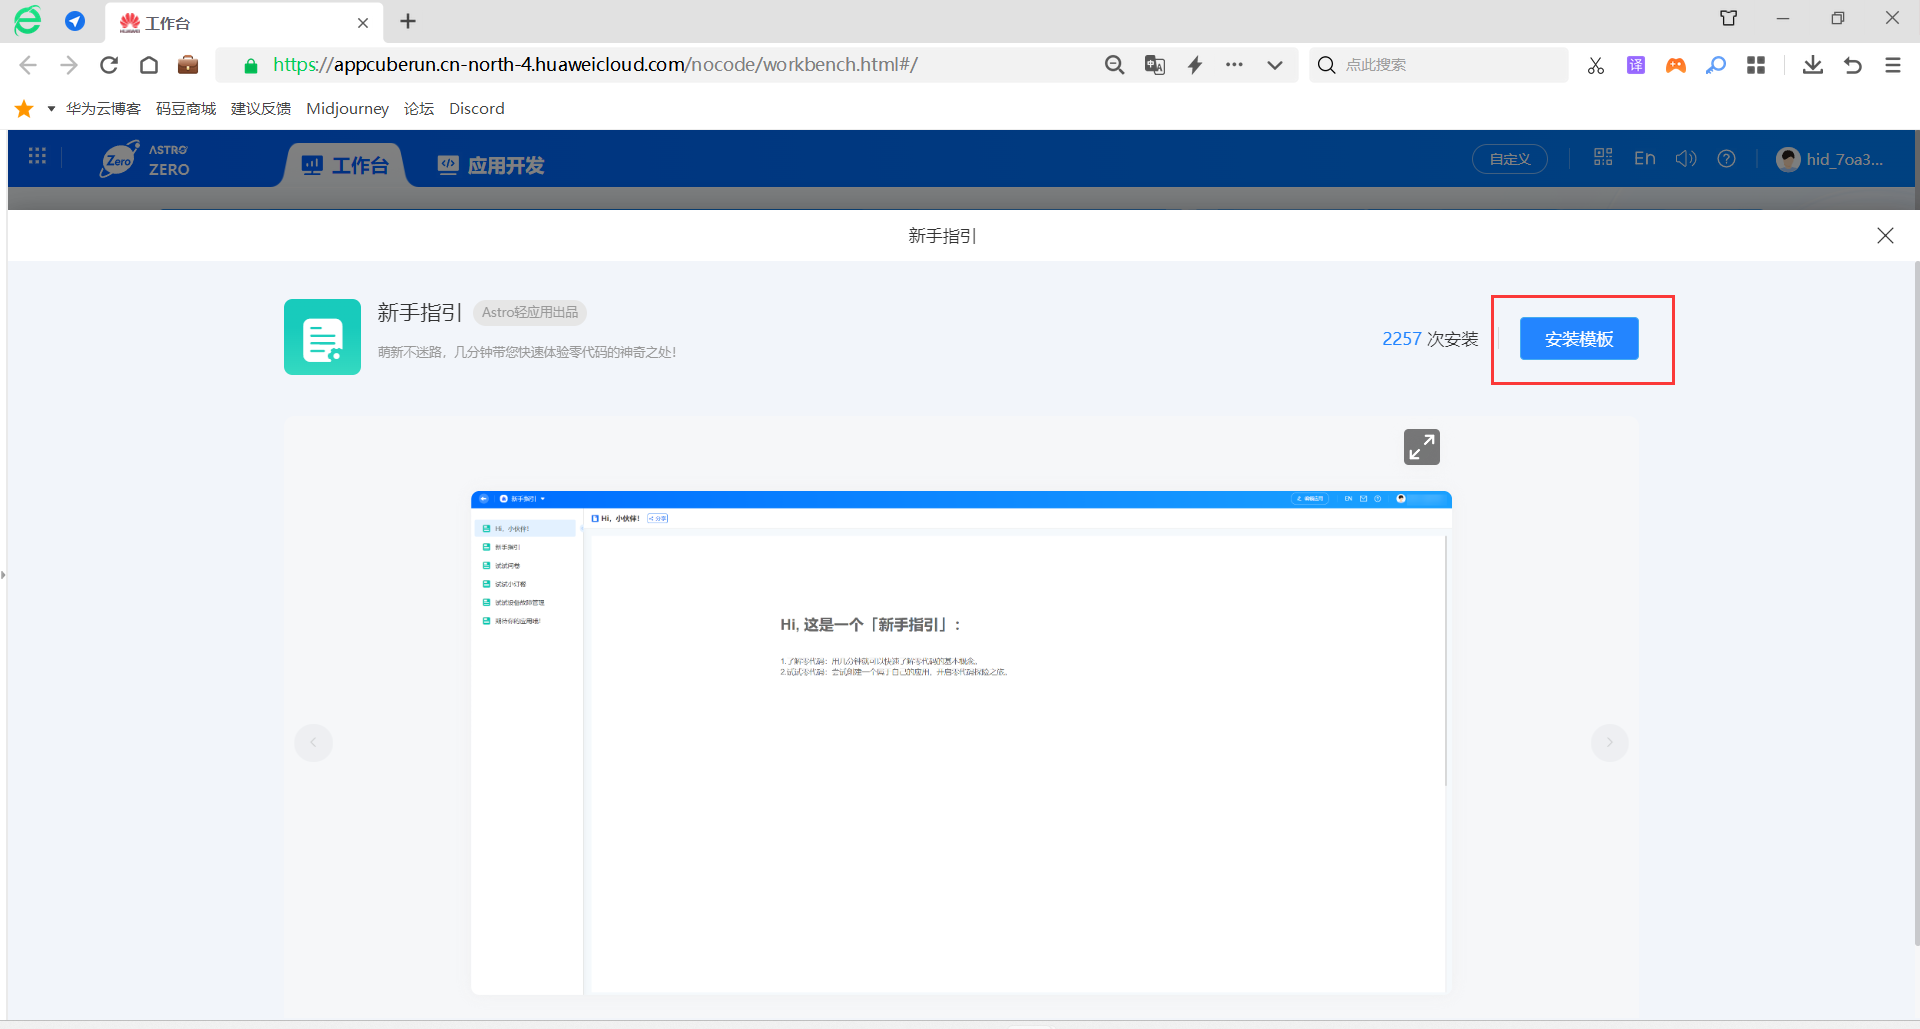Click the 360 browser logo icon

28,20
